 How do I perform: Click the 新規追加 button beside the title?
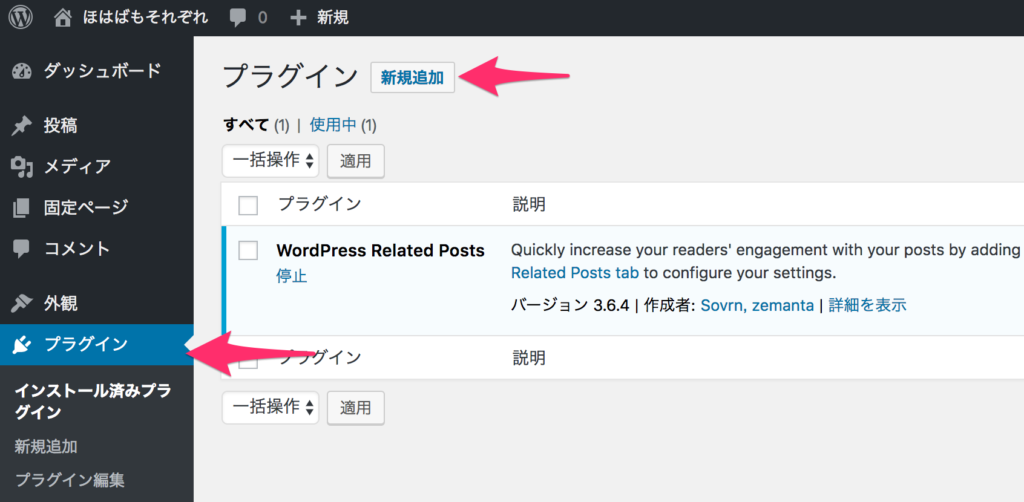[413, 78]
